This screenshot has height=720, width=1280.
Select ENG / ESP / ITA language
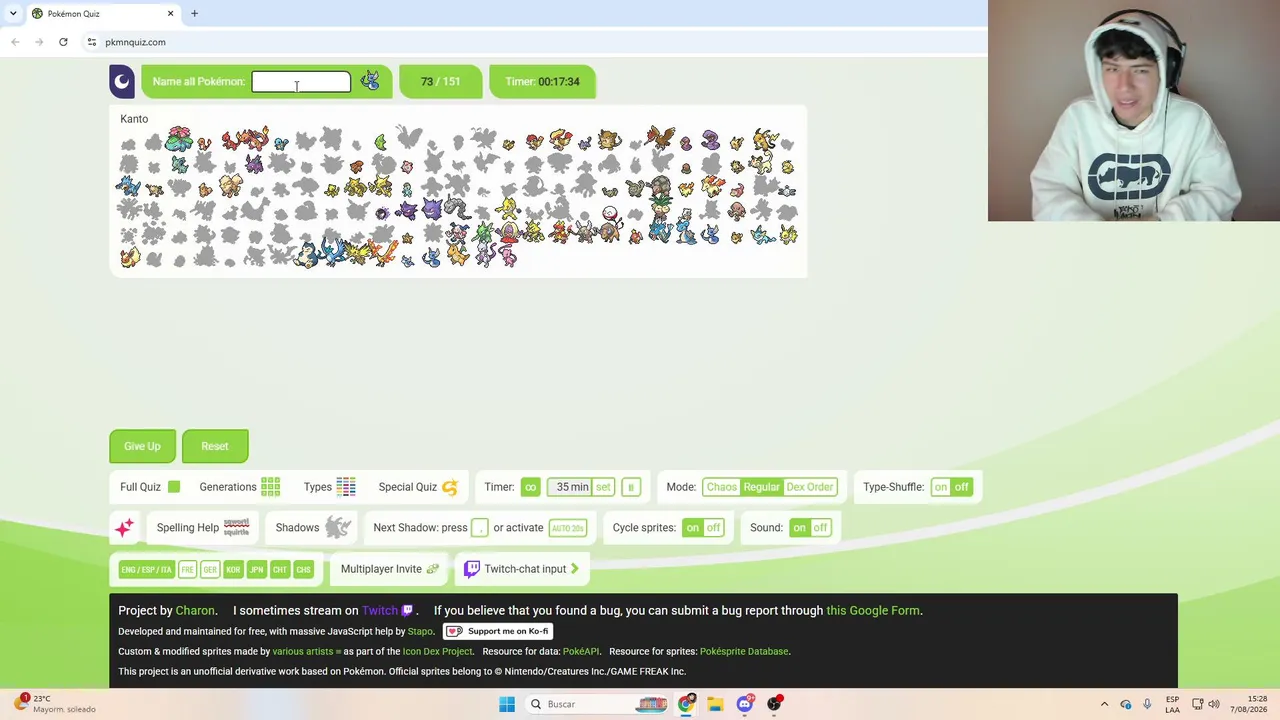coord(146,570)
